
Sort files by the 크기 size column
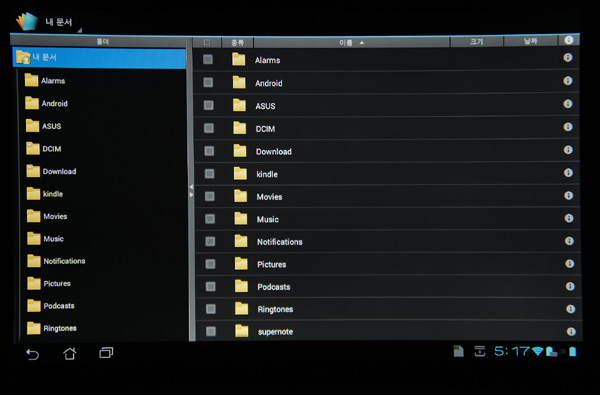pyautogui.click(x=477, y=42)
